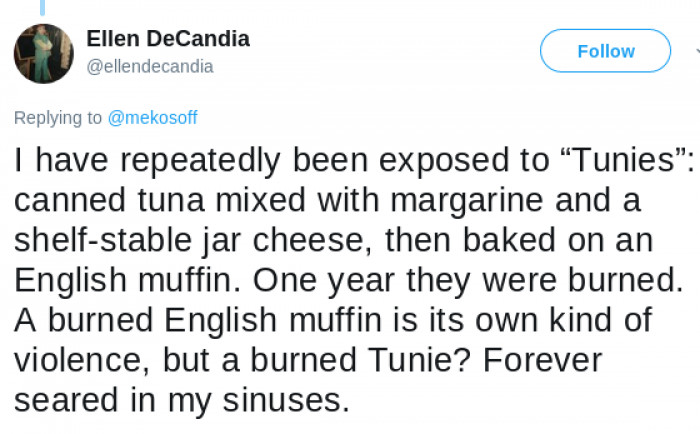Click the phrase "canned tuna mixed with margarine"
The width and height of the screenshot is (700, 434).
279,200
